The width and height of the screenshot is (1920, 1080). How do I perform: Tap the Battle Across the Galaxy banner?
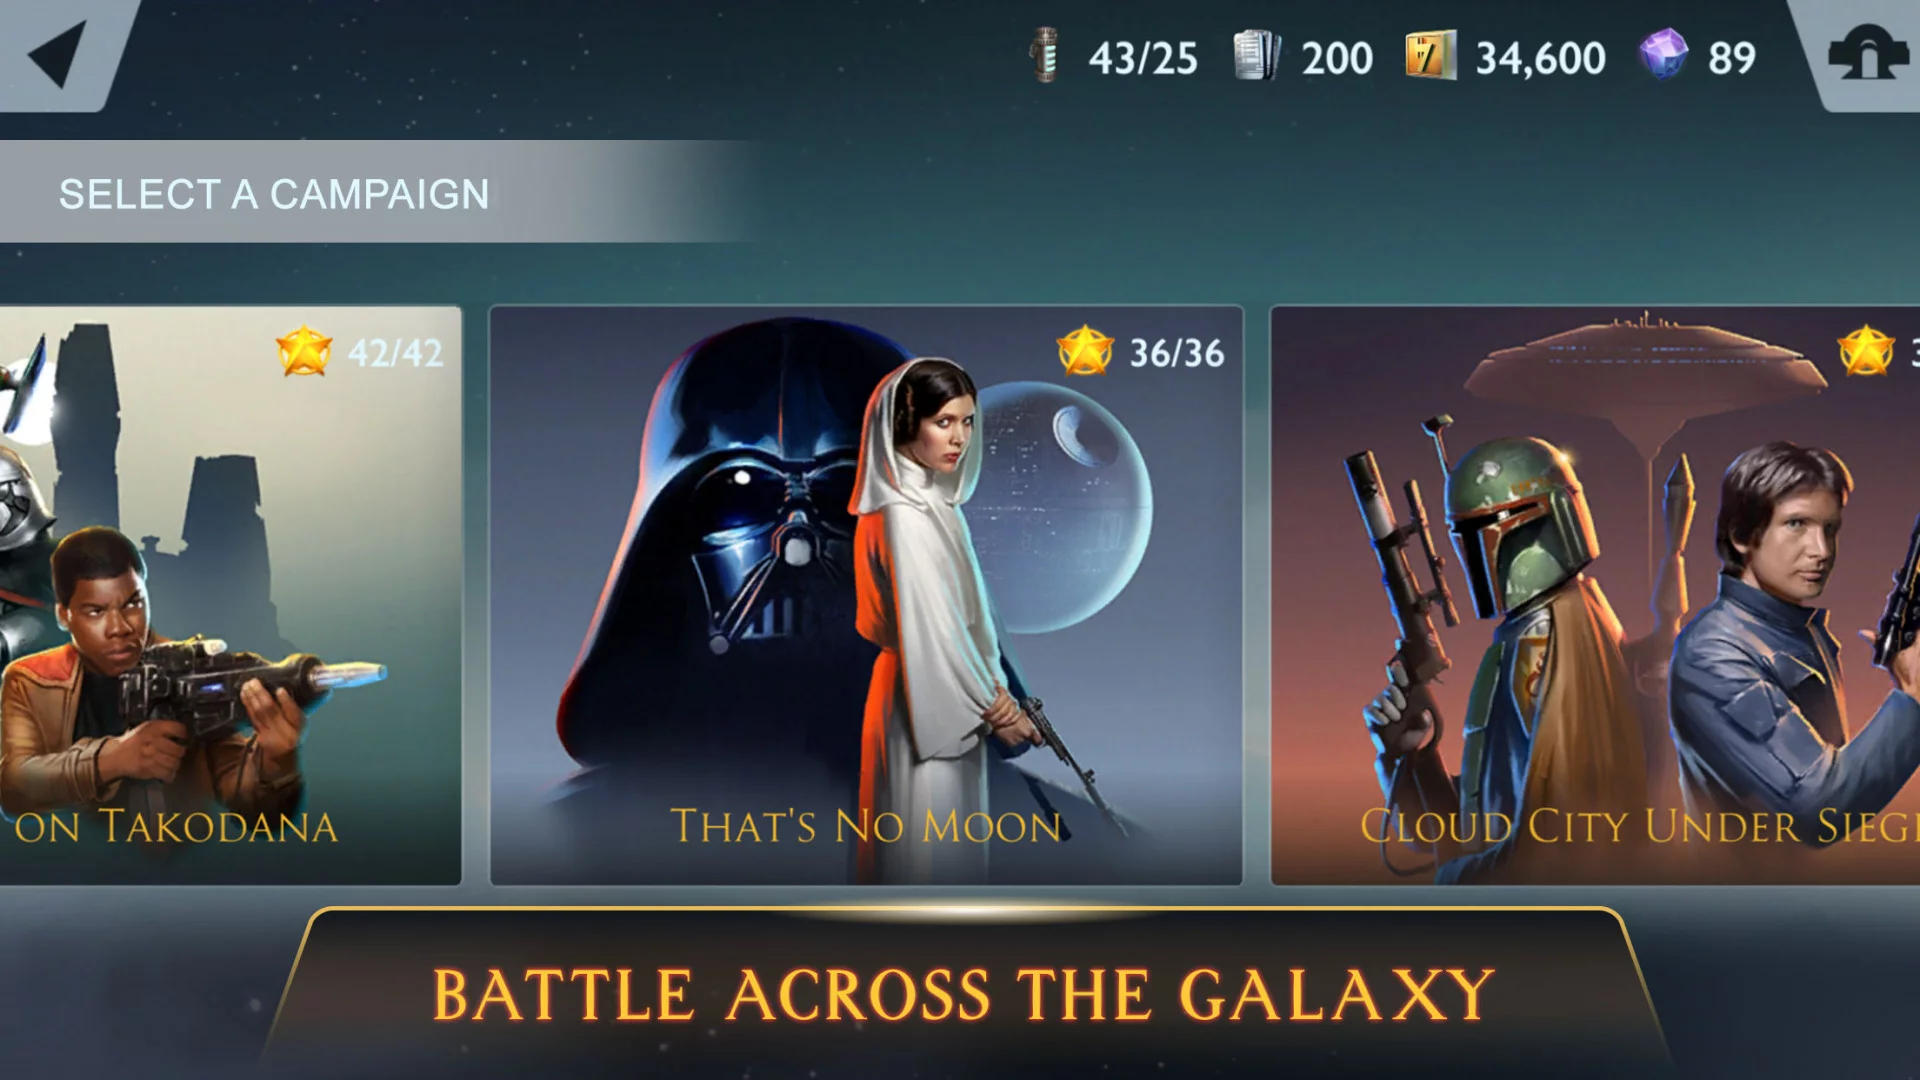tap(963, 994)
